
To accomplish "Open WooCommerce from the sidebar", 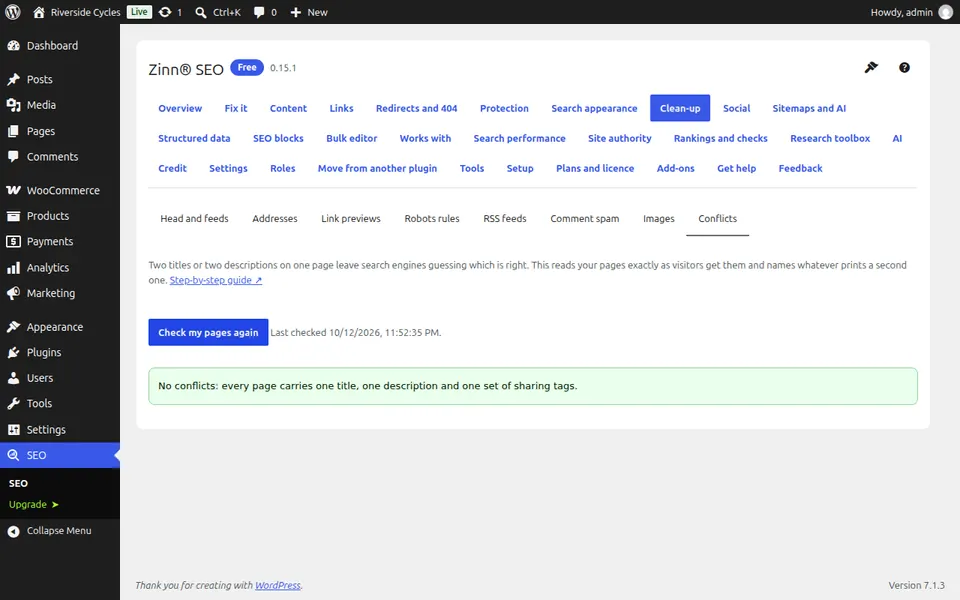I will [60, 190].
